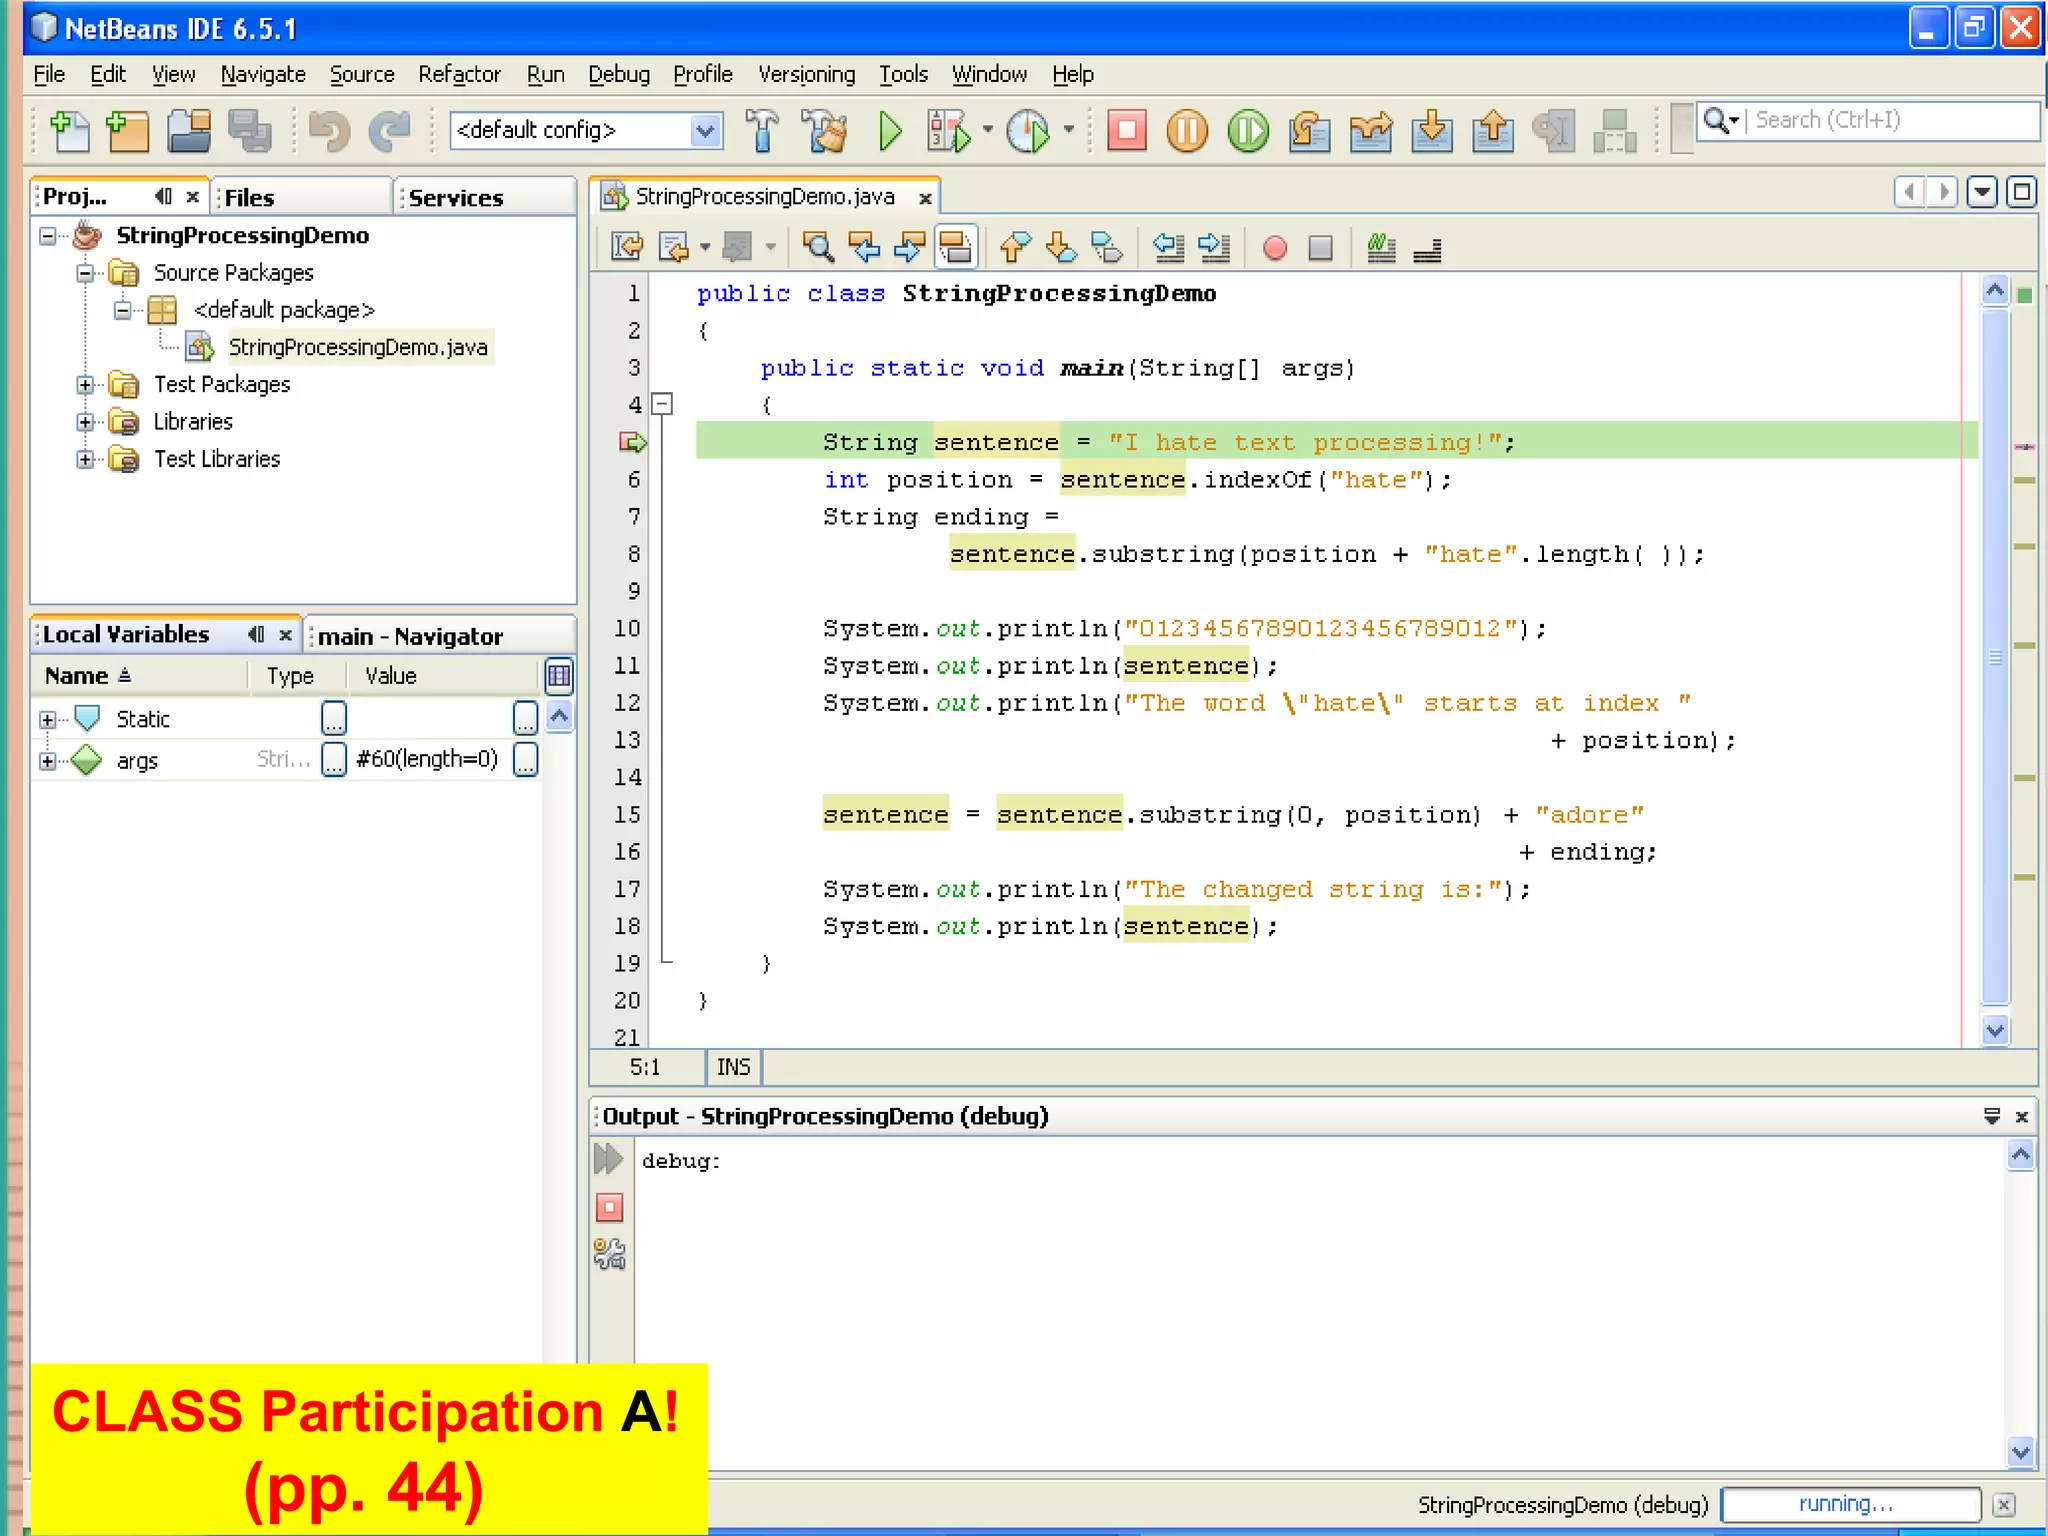The width and height of the screenshot is (2048, 1536).
Task: Click the New Project toolbar icon
Action: coord(127,131)
